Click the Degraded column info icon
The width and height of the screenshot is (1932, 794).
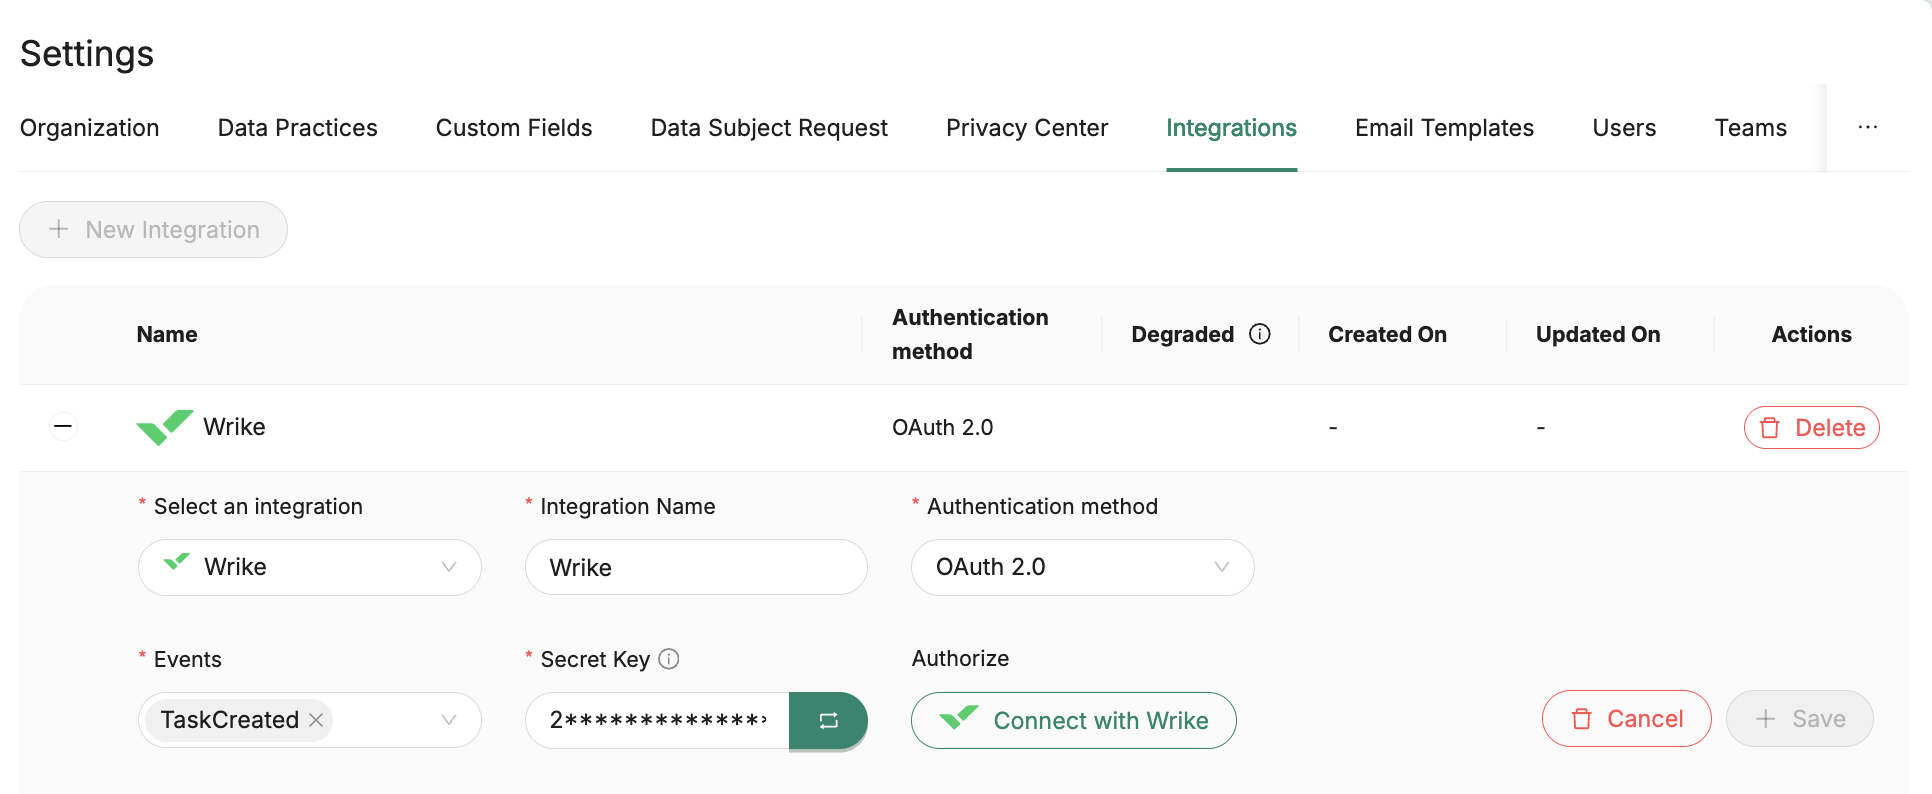click(1260, 334)
